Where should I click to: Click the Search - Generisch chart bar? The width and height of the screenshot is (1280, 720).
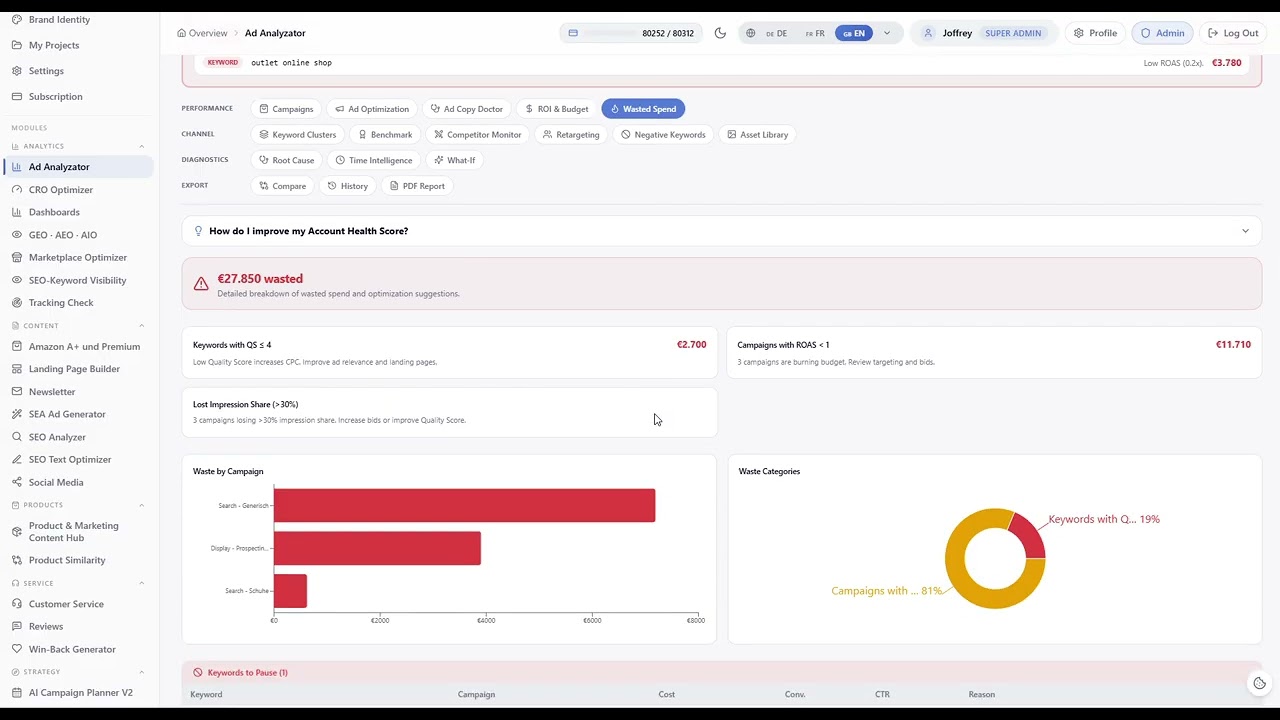(x=464, y=505)
